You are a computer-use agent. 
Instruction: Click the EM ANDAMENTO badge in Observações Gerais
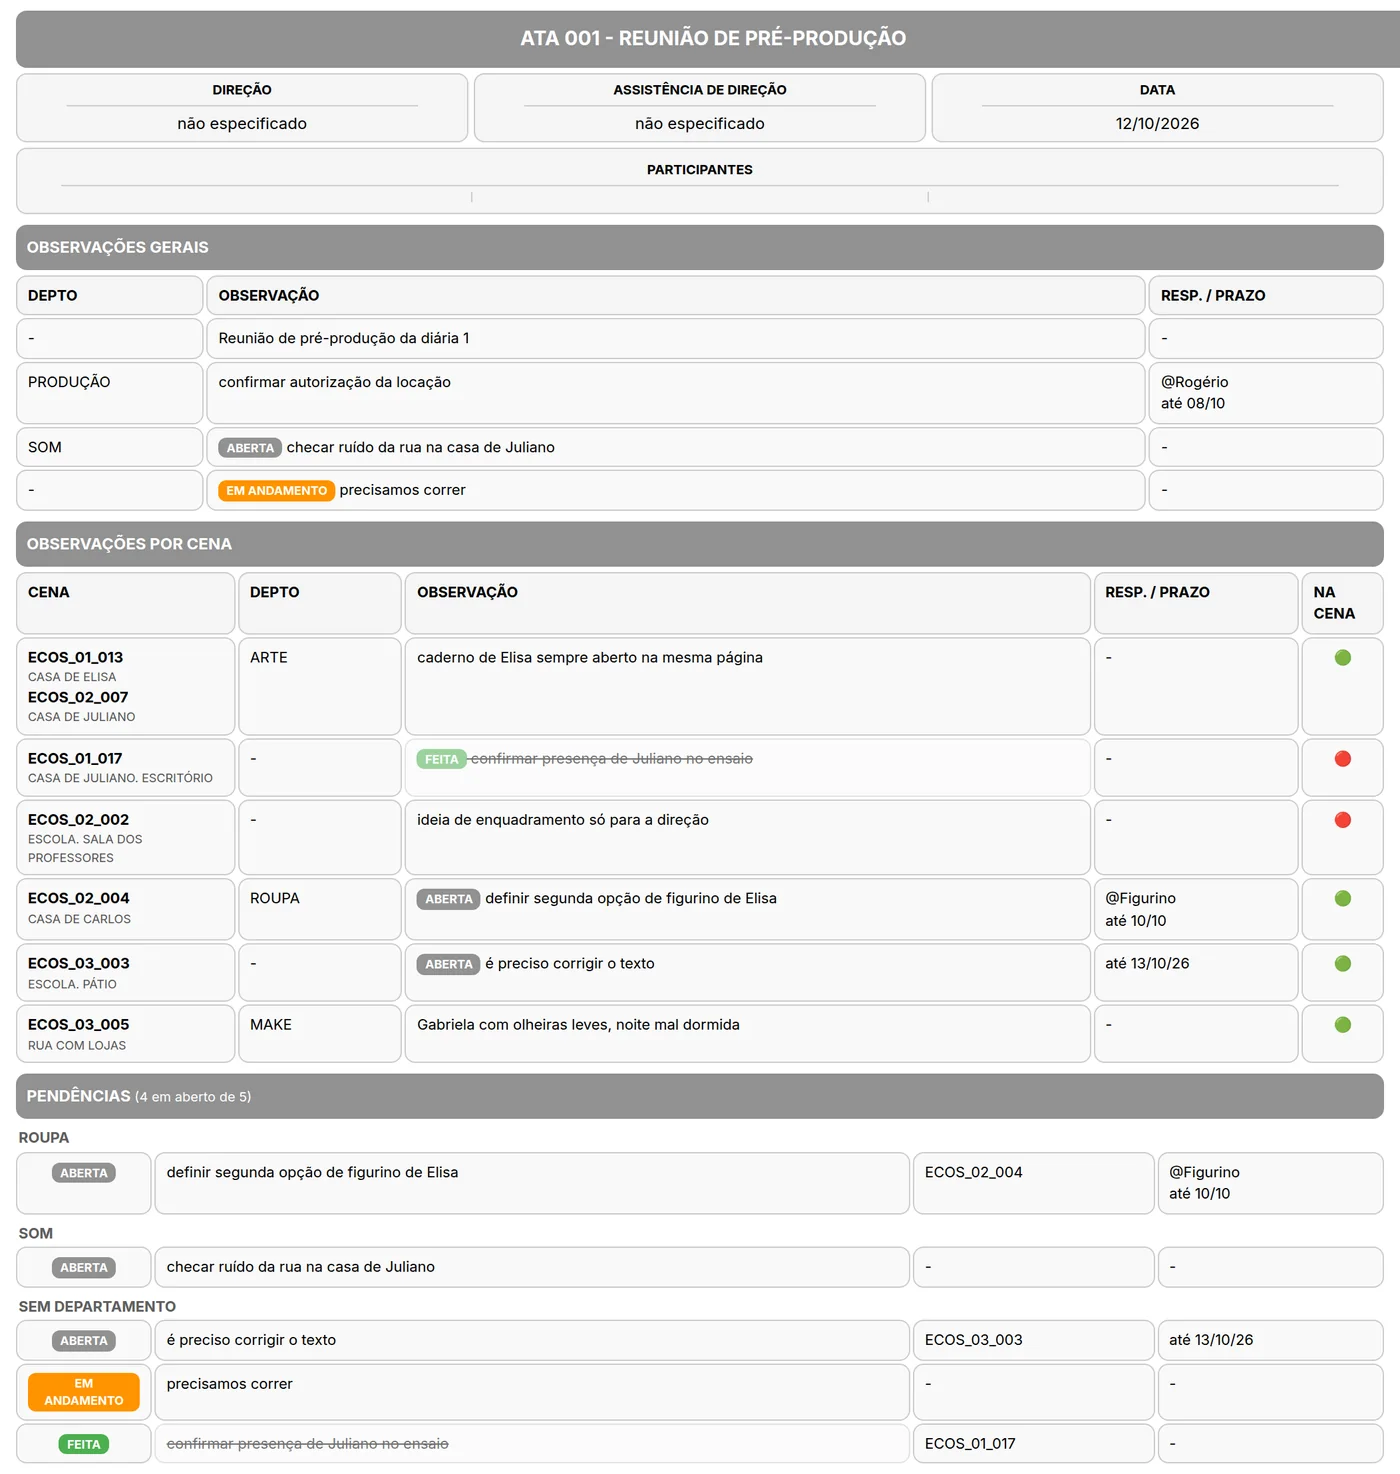277,491
